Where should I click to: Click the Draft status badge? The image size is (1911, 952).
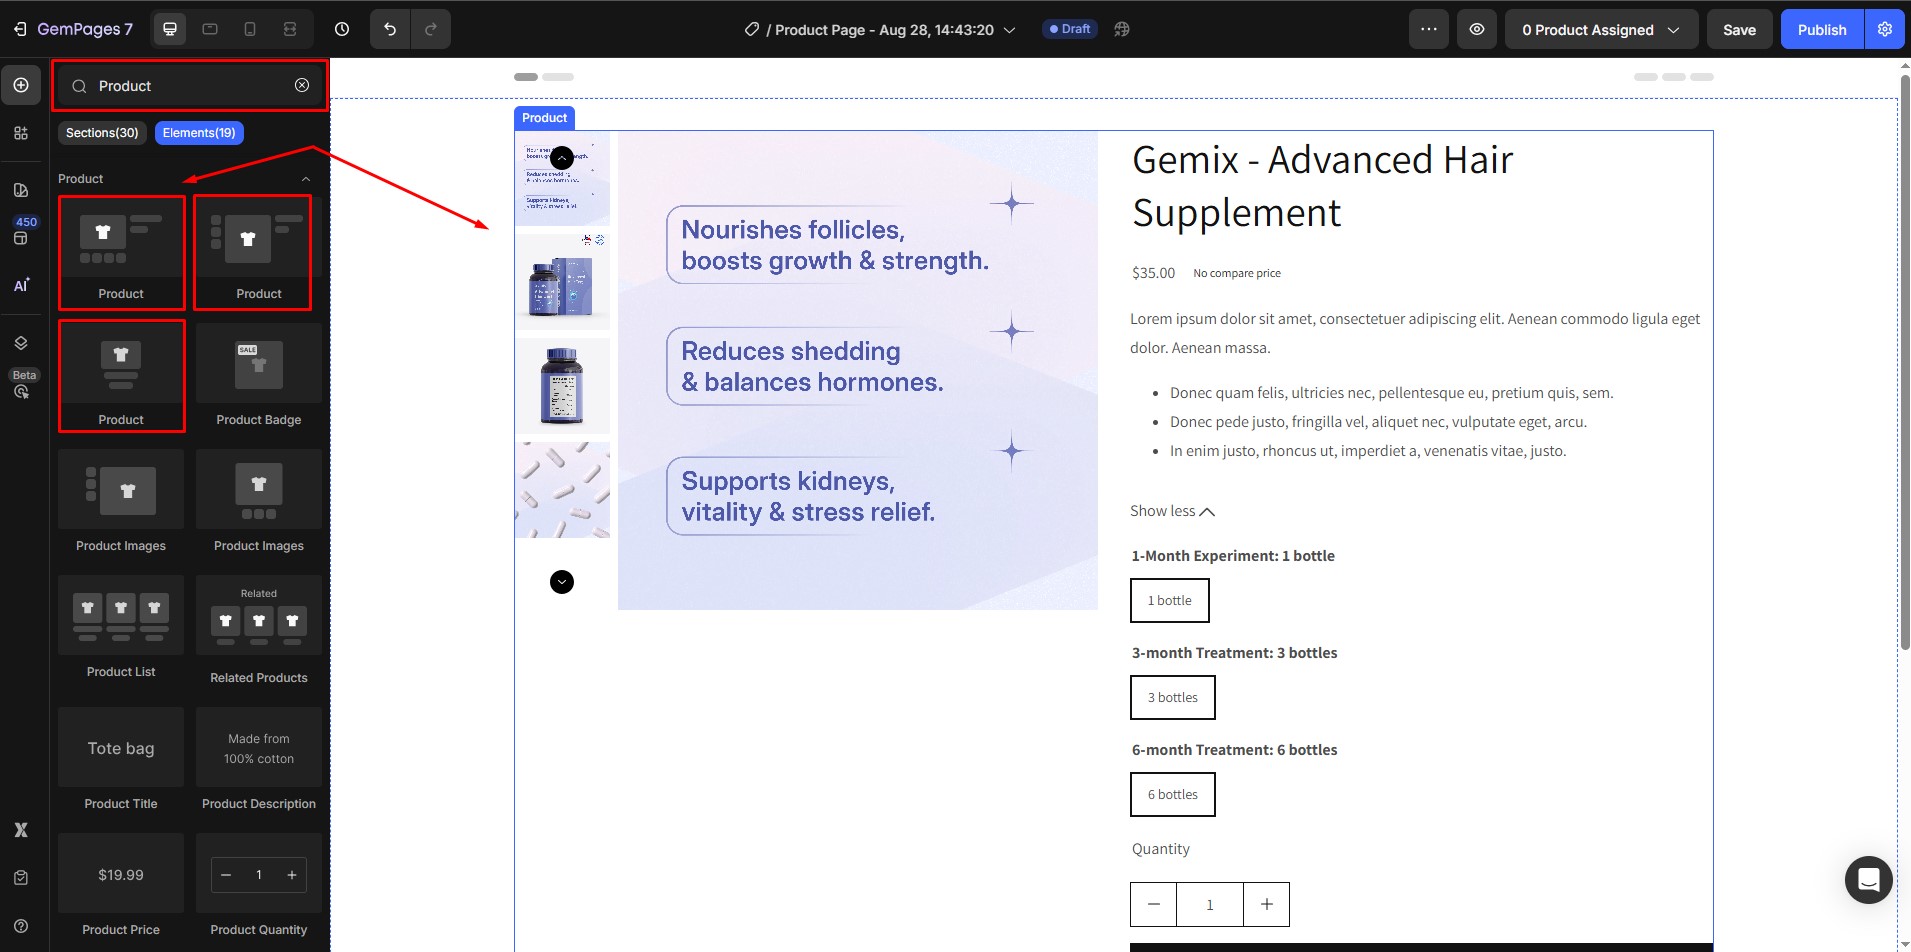click(1069, 29)
